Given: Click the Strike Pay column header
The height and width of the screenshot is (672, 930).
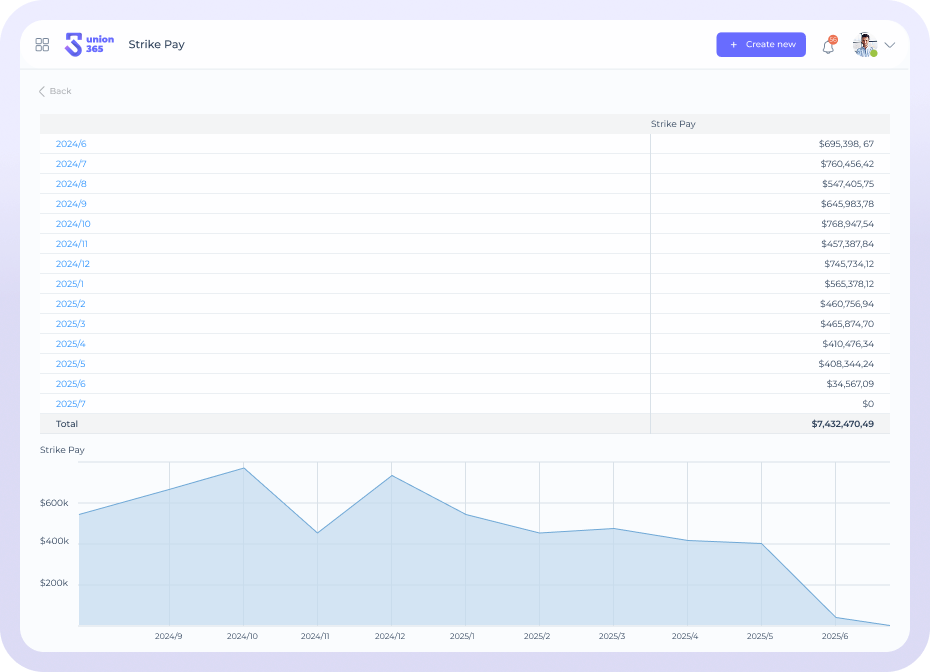Looking at the screenshot, I should [x=673, y=124].
